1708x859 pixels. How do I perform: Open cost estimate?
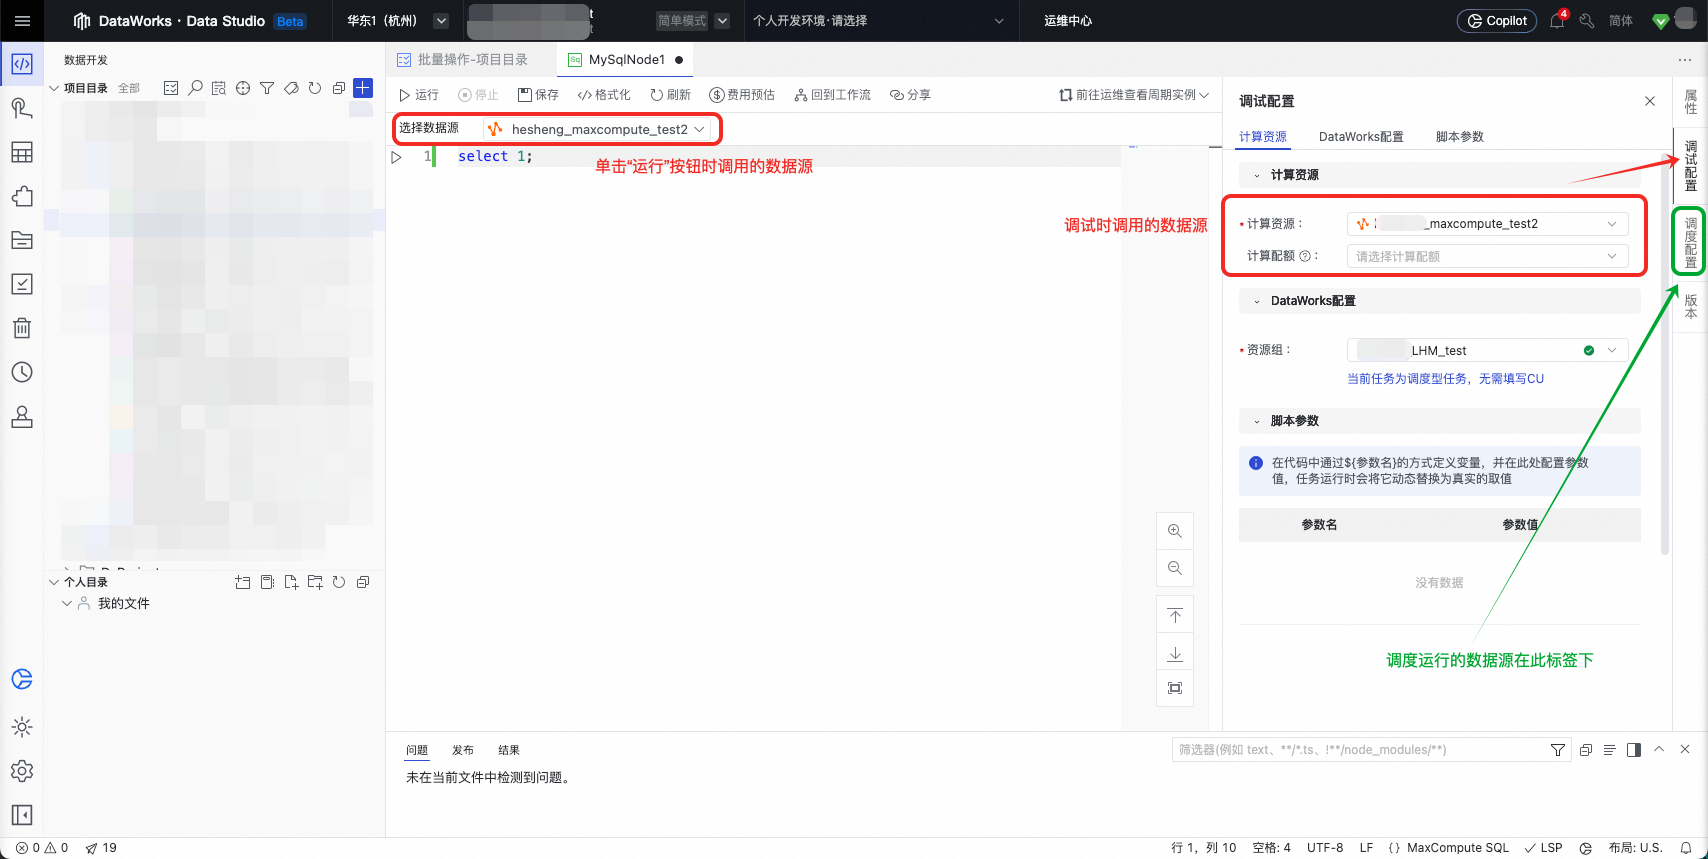tap(742, 95)
